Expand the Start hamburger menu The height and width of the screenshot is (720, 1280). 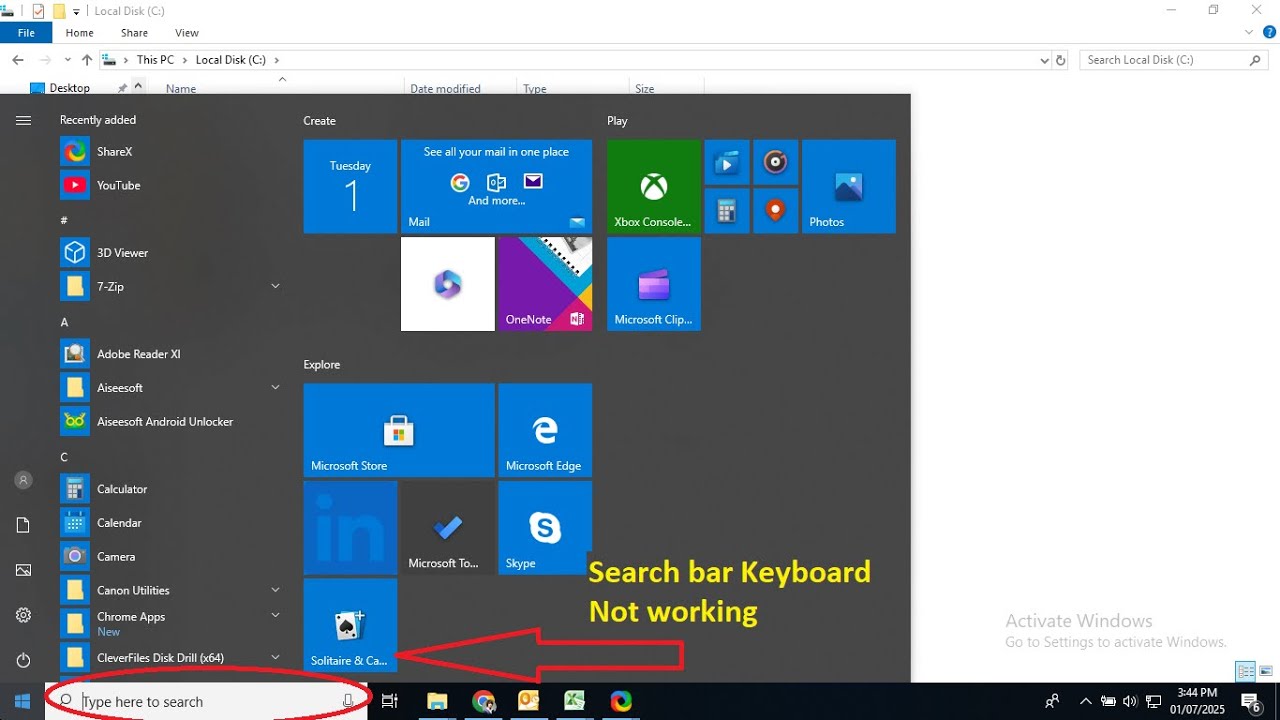(x=23, y=120)
